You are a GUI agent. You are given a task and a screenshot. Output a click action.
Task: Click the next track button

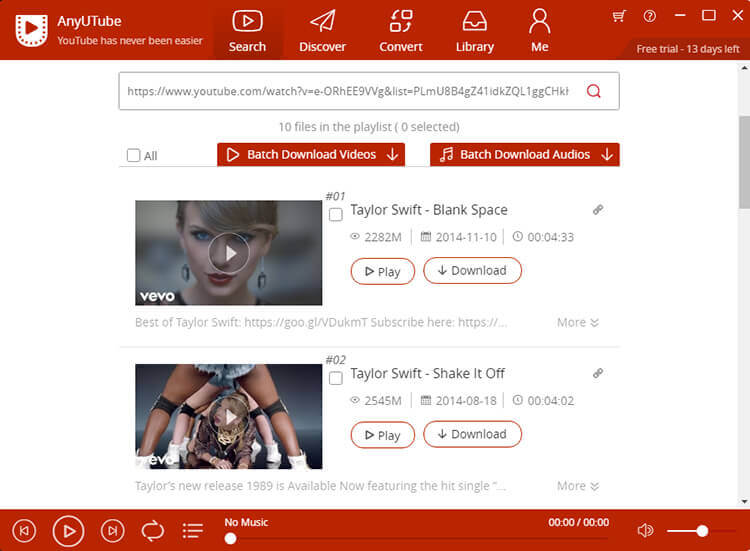tap(112, 531)
